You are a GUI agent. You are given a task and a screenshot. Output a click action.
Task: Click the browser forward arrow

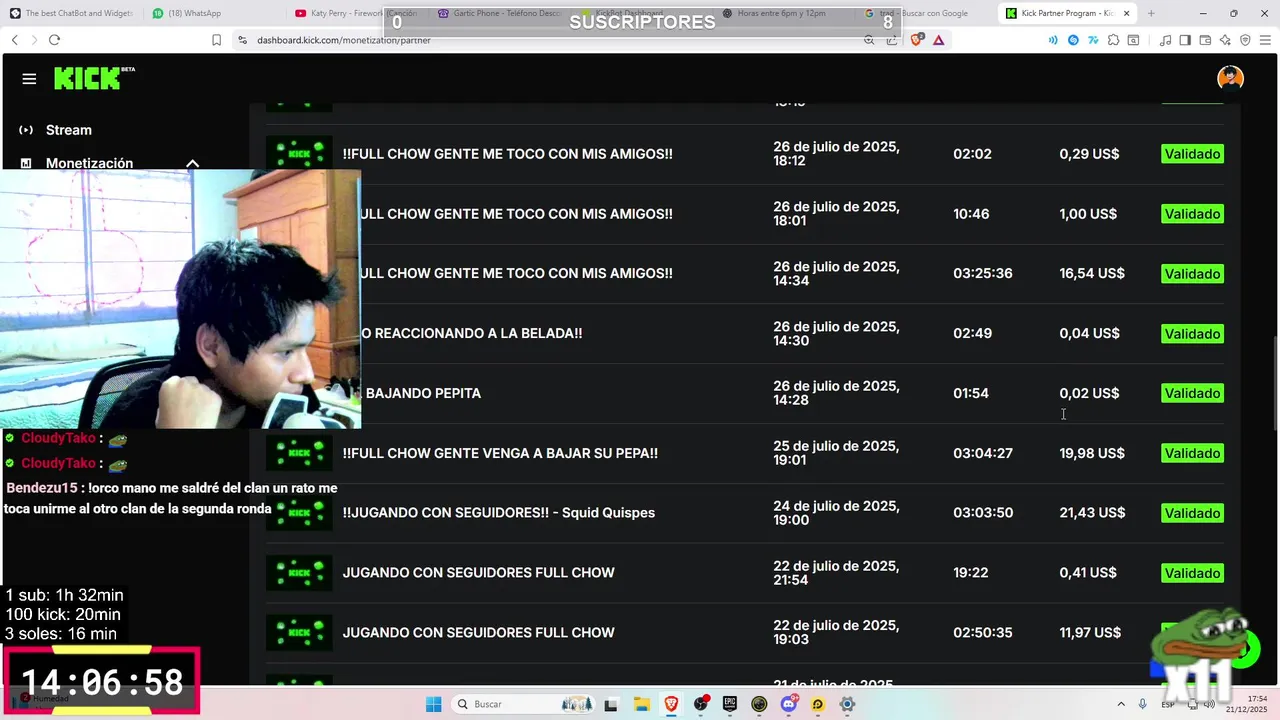coord(33,40)
